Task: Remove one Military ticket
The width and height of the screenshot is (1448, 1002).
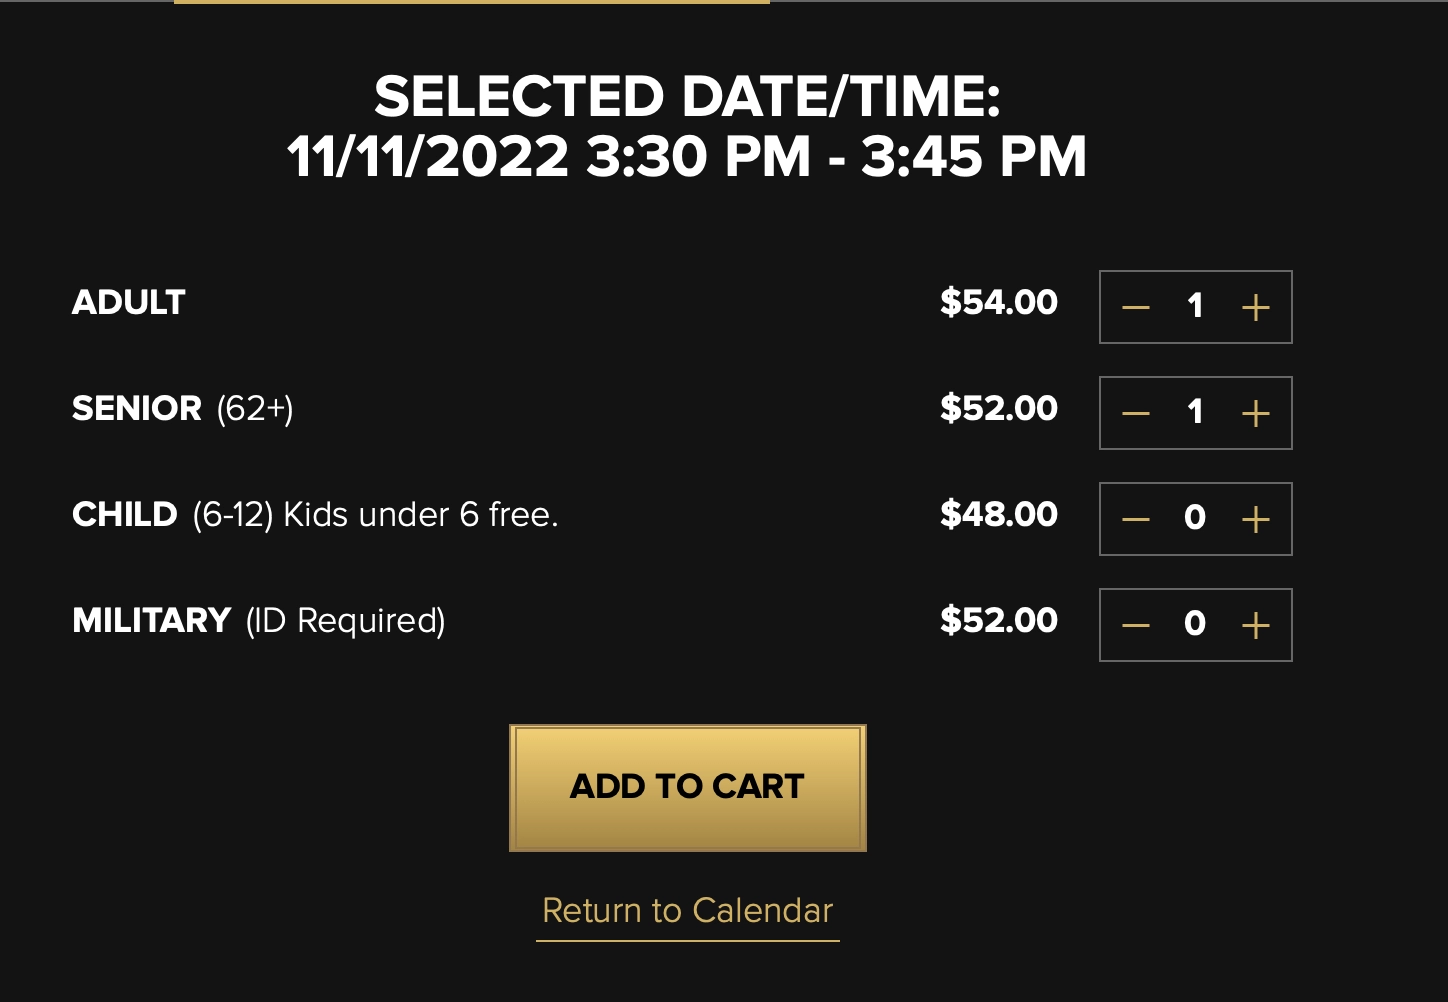Action: coord(1136,625)
